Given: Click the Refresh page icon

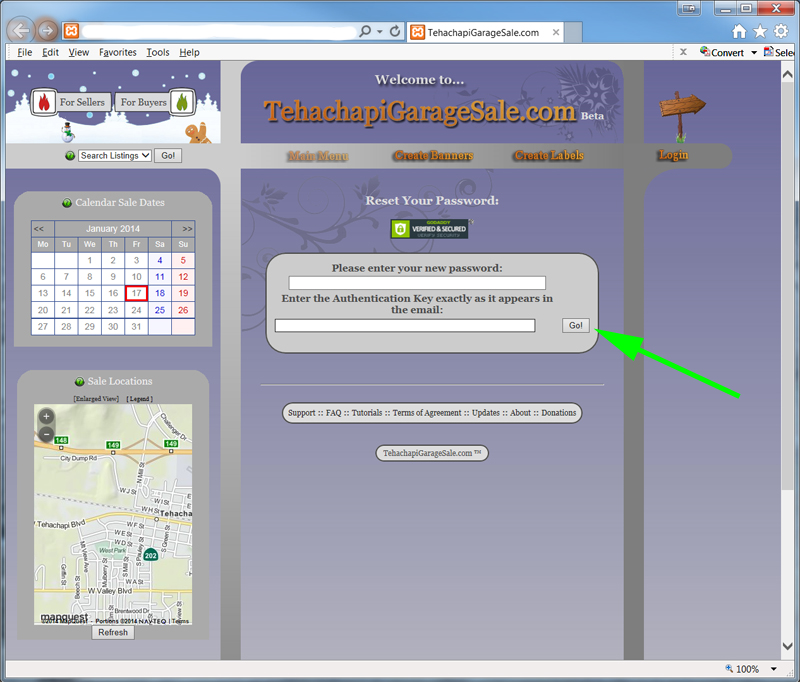Looking at the screenshot, I should pyautogui.click(x=395, y=32).
